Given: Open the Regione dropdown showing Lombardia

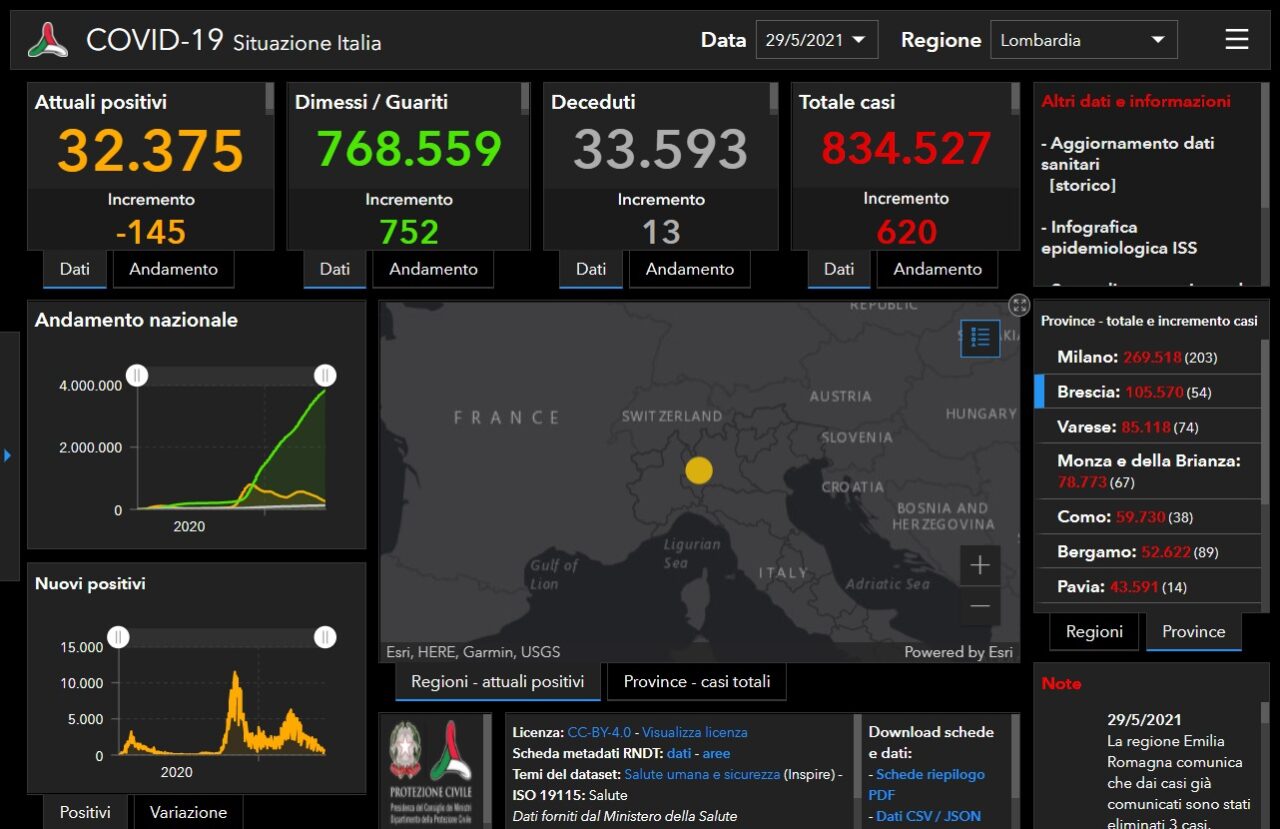Looking at the screenshot, I should point(1083,40).
